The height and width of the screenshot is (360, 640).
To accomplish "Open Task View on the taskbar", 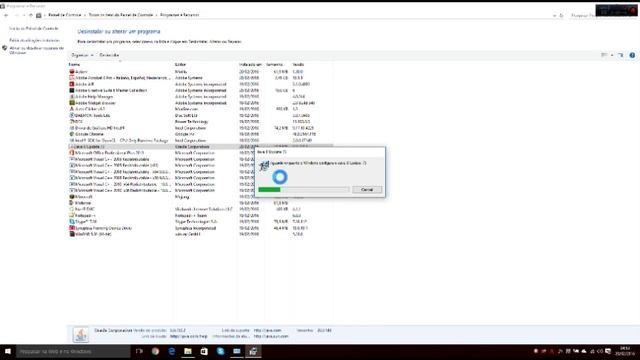I will point(139,351).
